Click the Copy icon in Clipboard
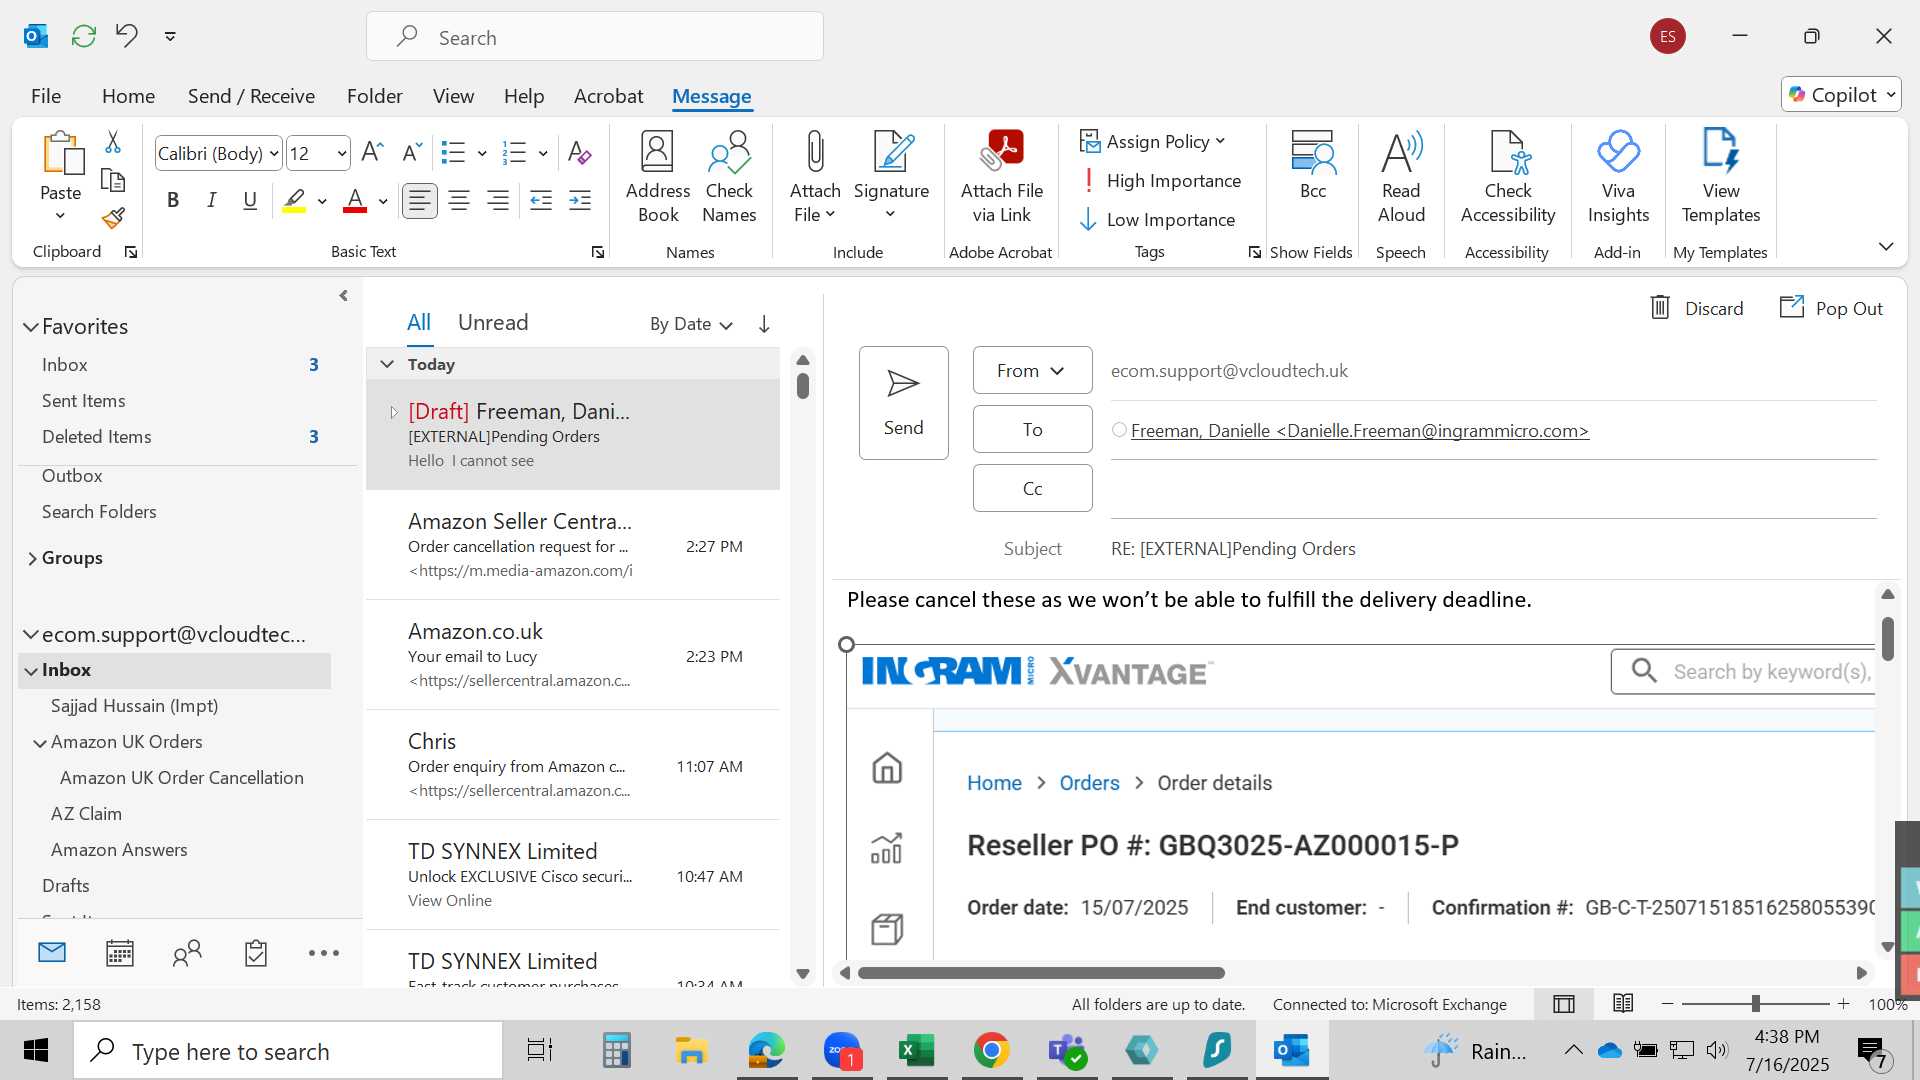 click(113, 180)
